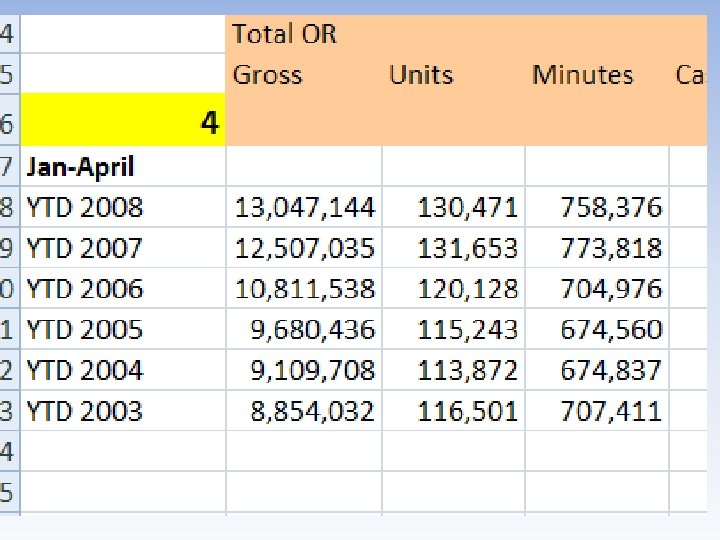Select the yellow cell containing 4

122,122
